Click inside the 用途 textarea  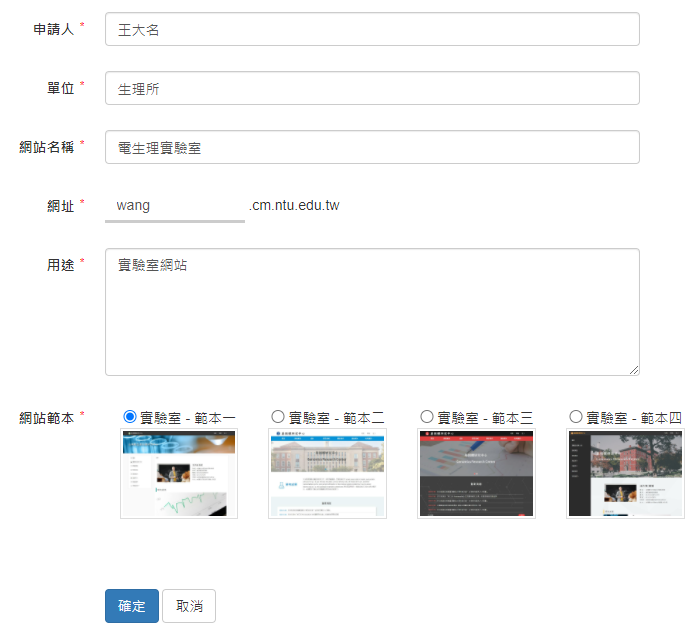[x=372, y=311]
